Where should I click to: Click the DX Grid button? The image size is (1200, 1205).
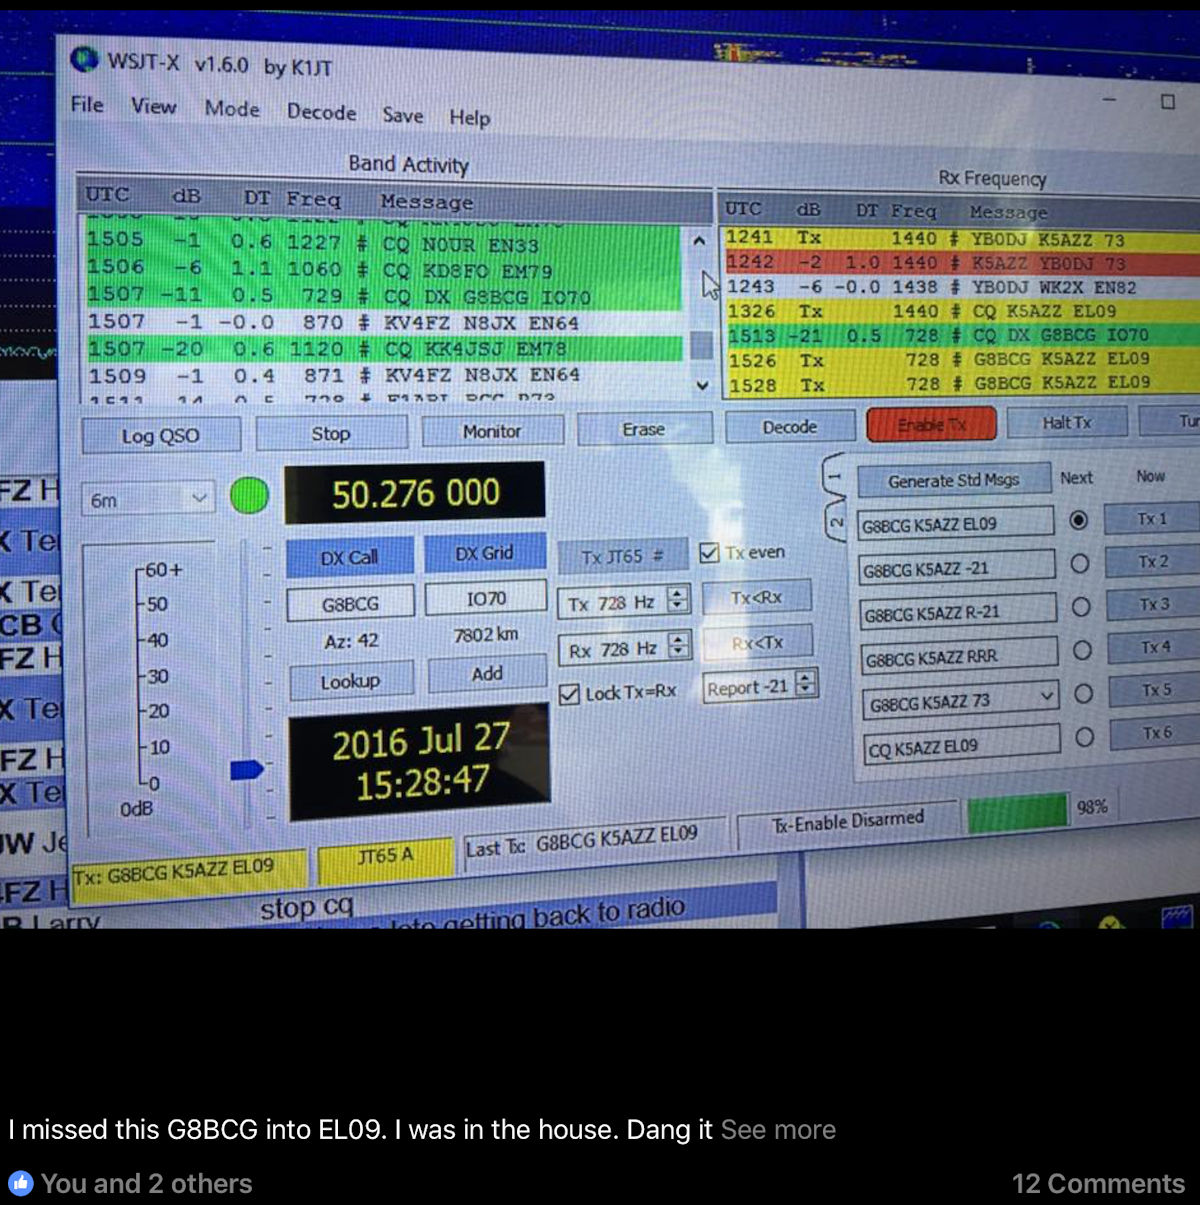click(485, 553)
